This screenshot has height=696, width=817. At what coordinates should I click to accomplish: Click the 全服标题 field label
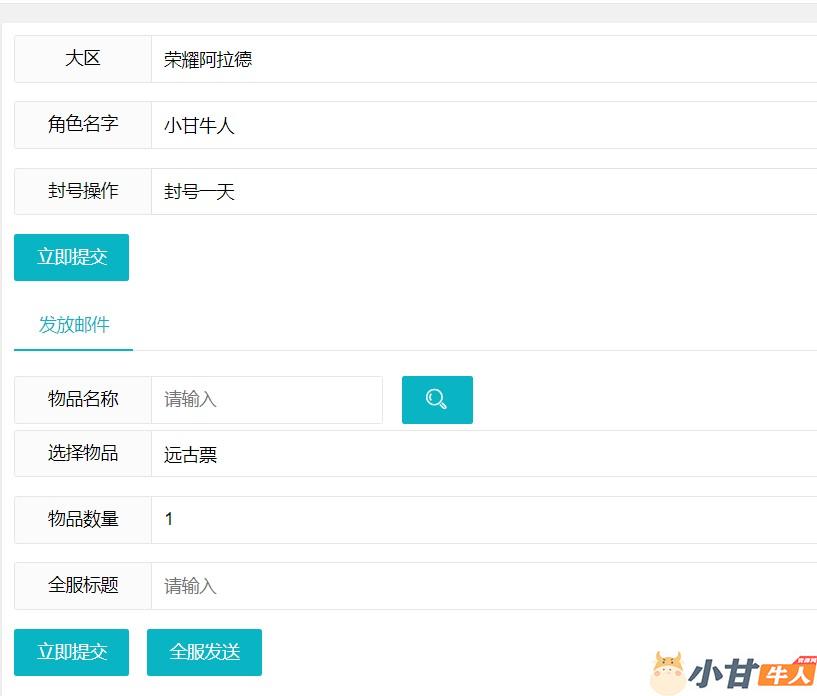tap(83, 586)
